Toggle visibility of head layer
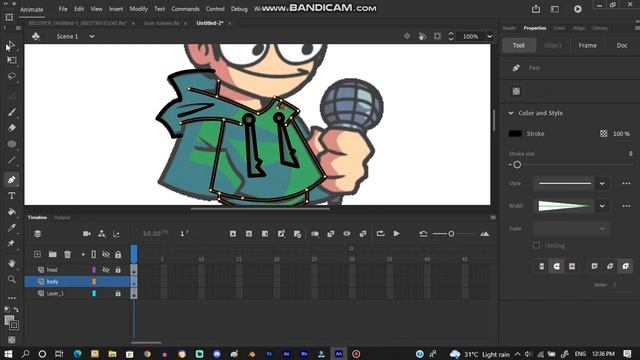The image size is (640, 360). click(x=106, y=270)
